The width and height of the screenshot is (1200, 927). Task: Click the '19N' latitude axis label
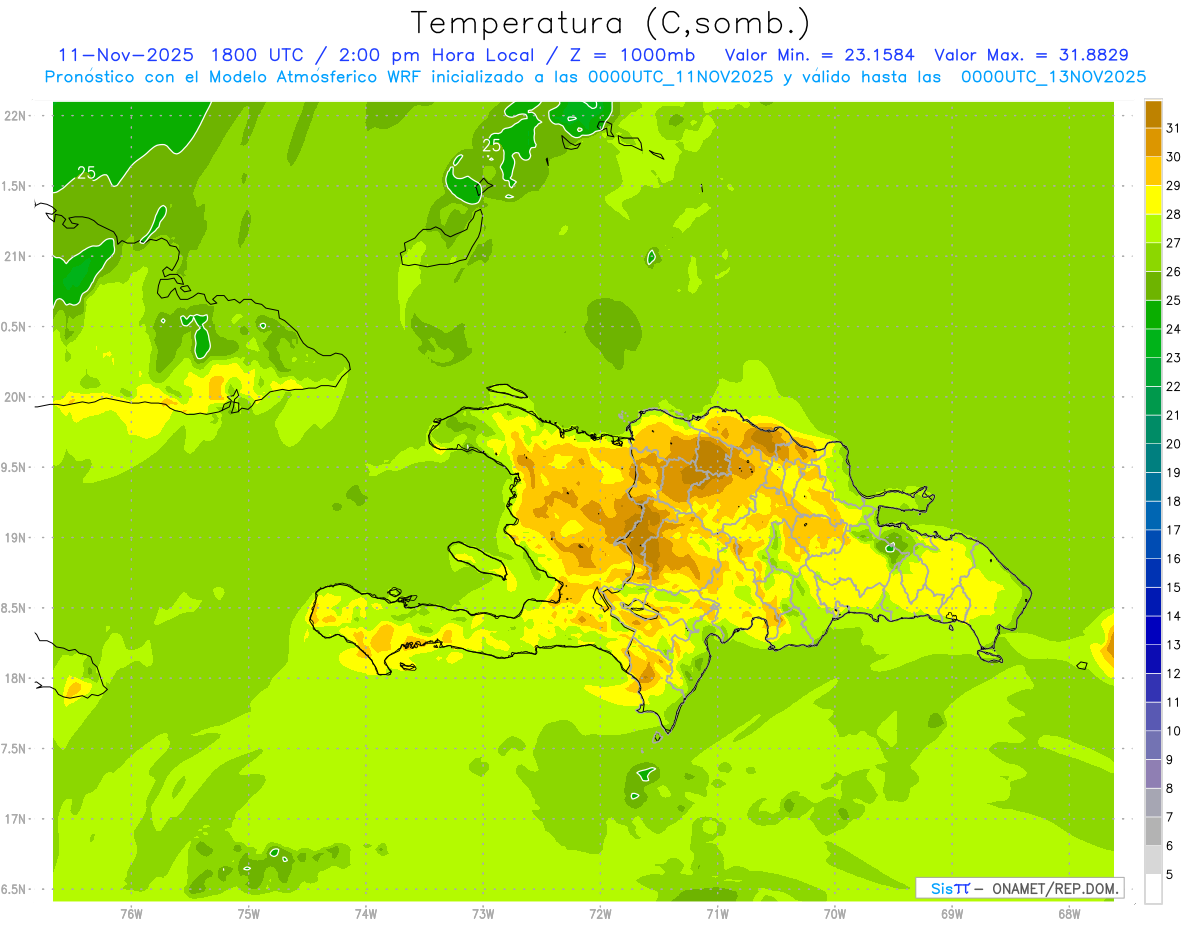coord(15,538)
